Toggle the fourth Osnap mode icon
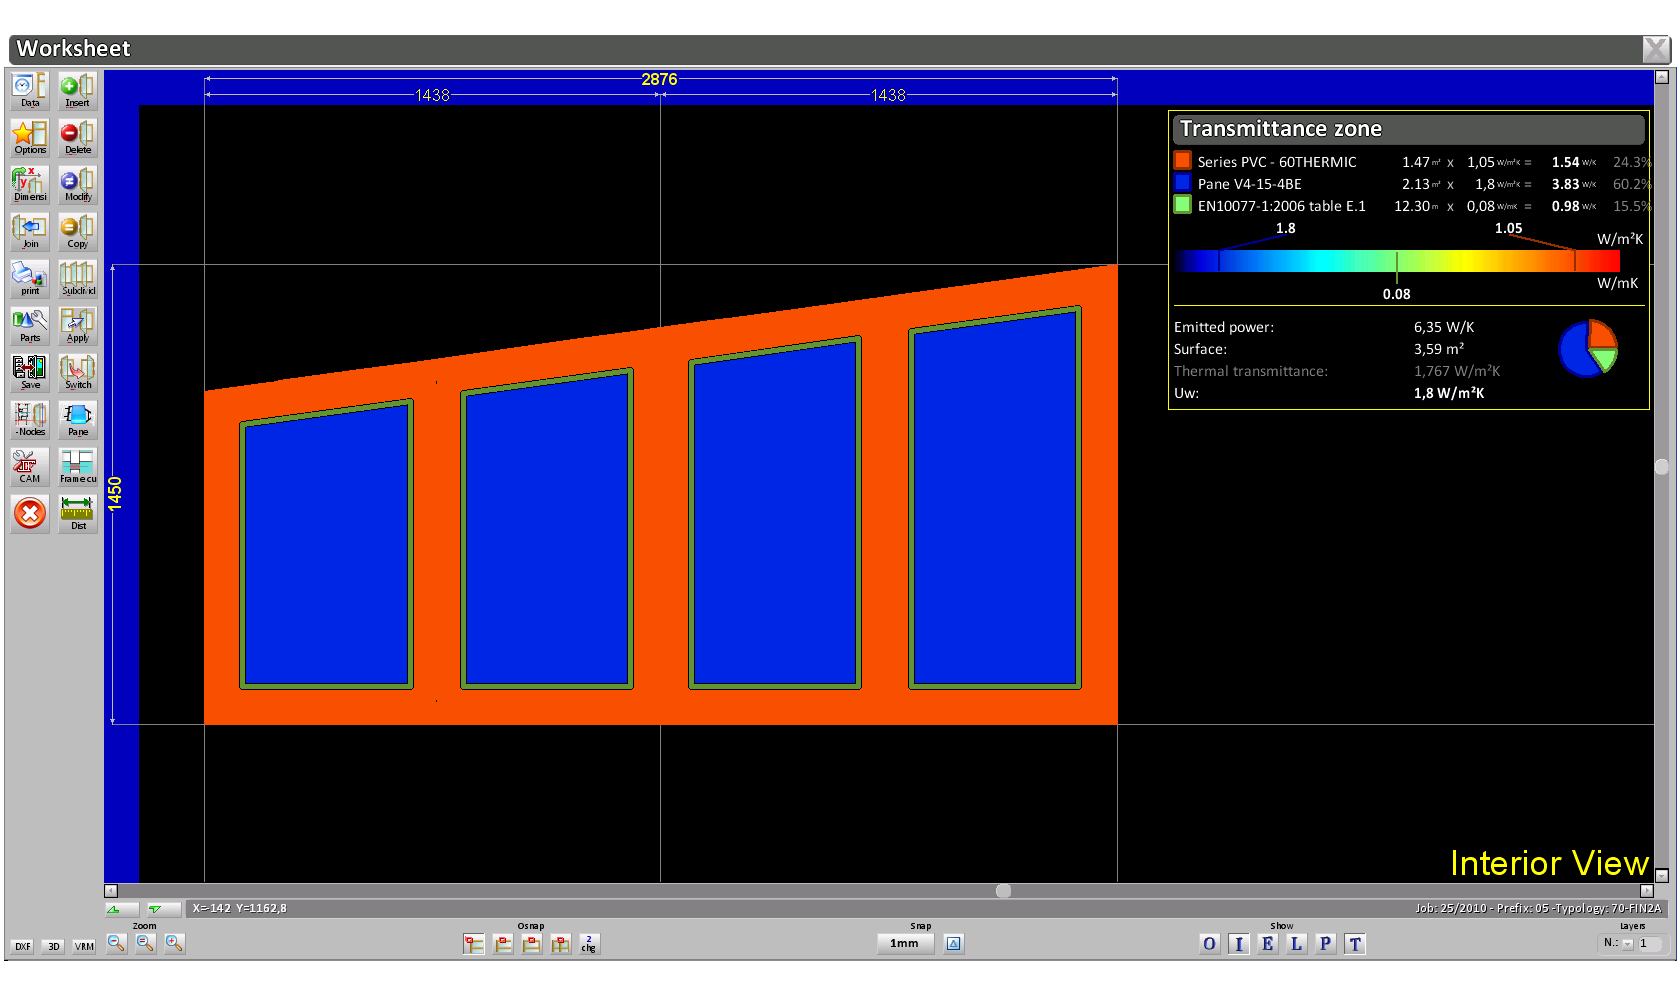This screenshot has width=1680, height=989. (x=561, y=944)
